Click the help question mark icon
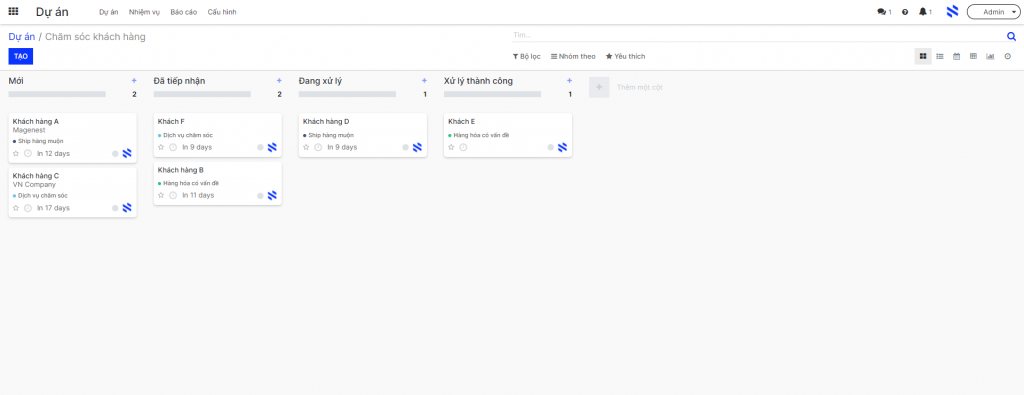The width and height of the screenshot is (1024, 395). pyautogui.click(x=905, y=12)
